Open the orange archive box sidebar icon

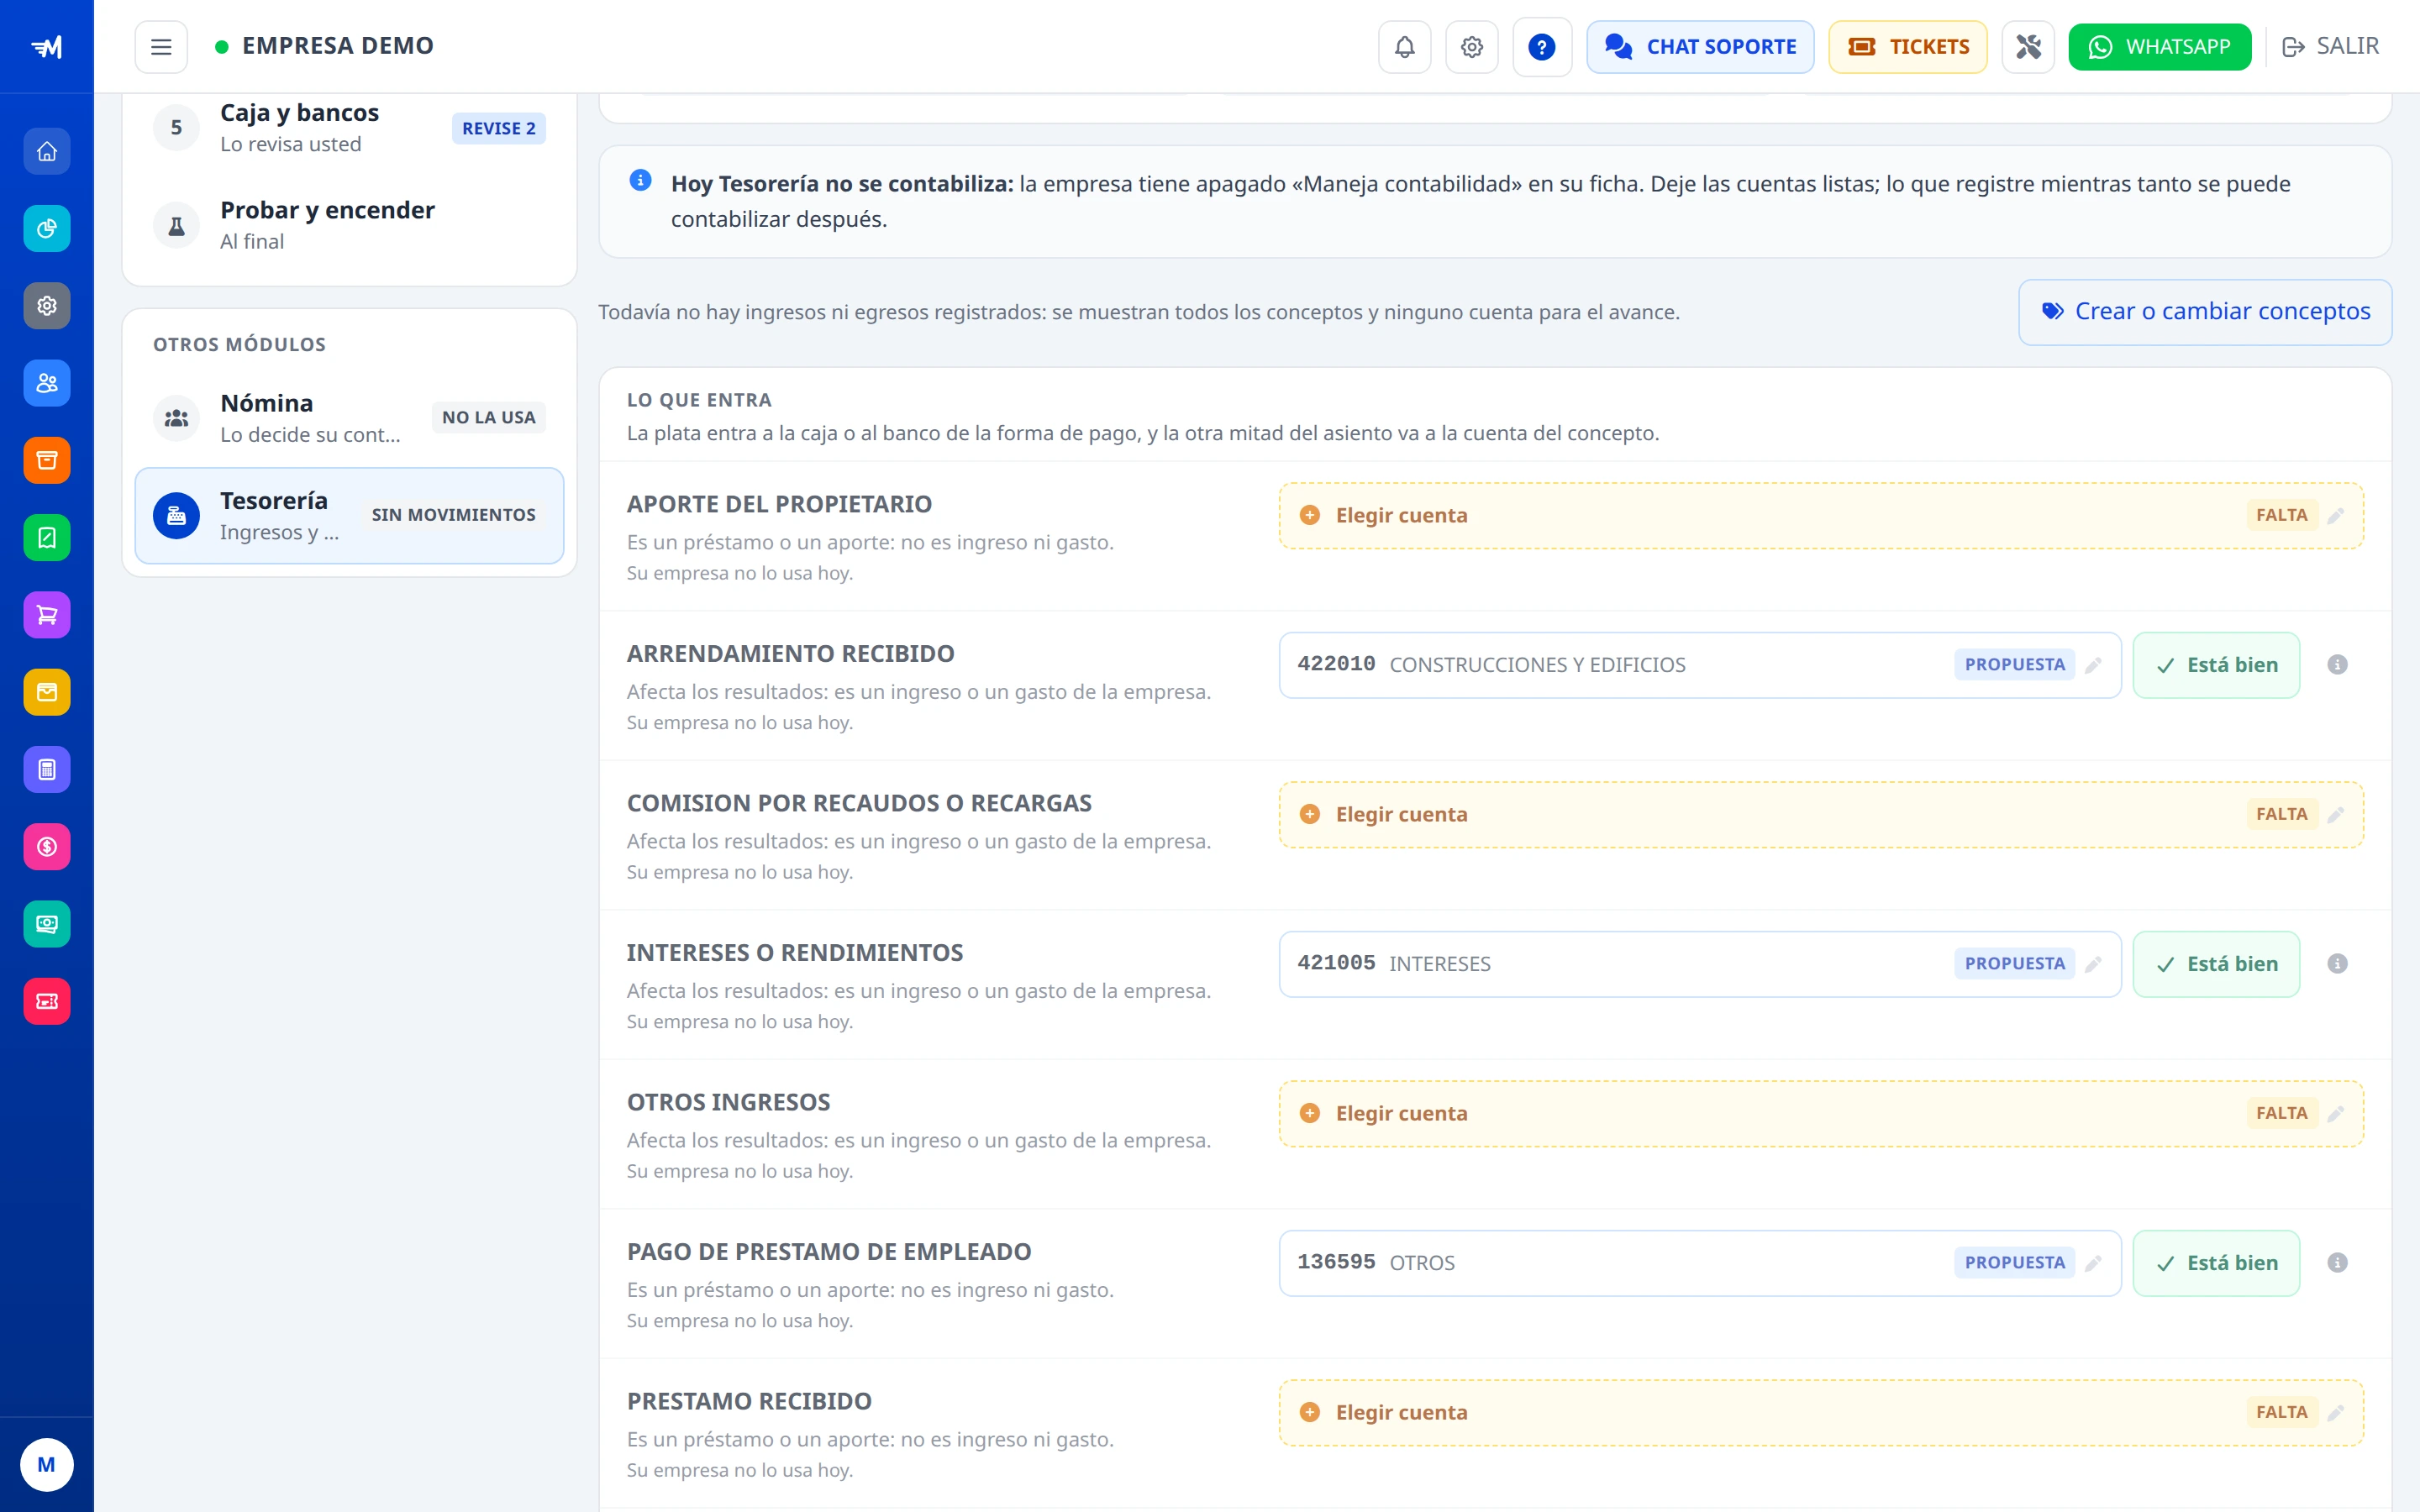(x=47, y=460)
